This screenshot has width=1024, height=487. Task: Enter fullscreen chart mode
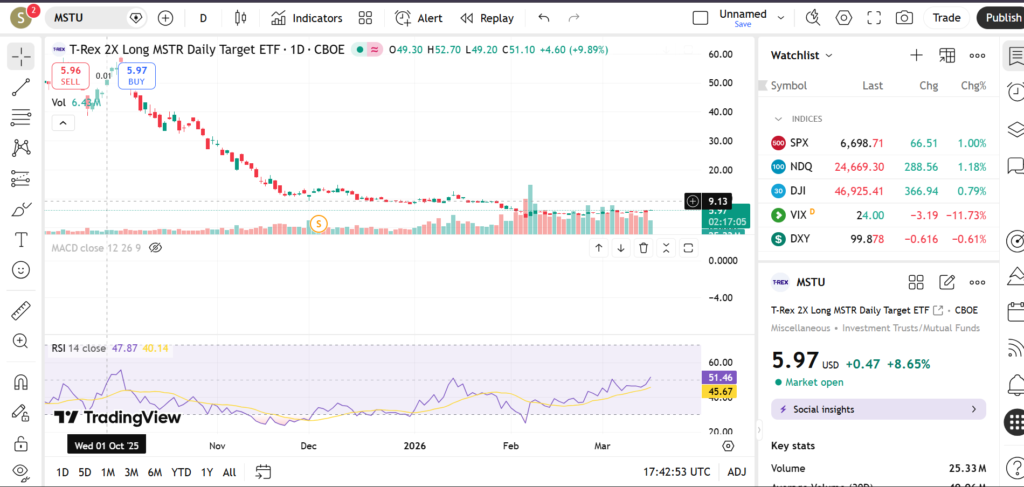click(874, 18)
